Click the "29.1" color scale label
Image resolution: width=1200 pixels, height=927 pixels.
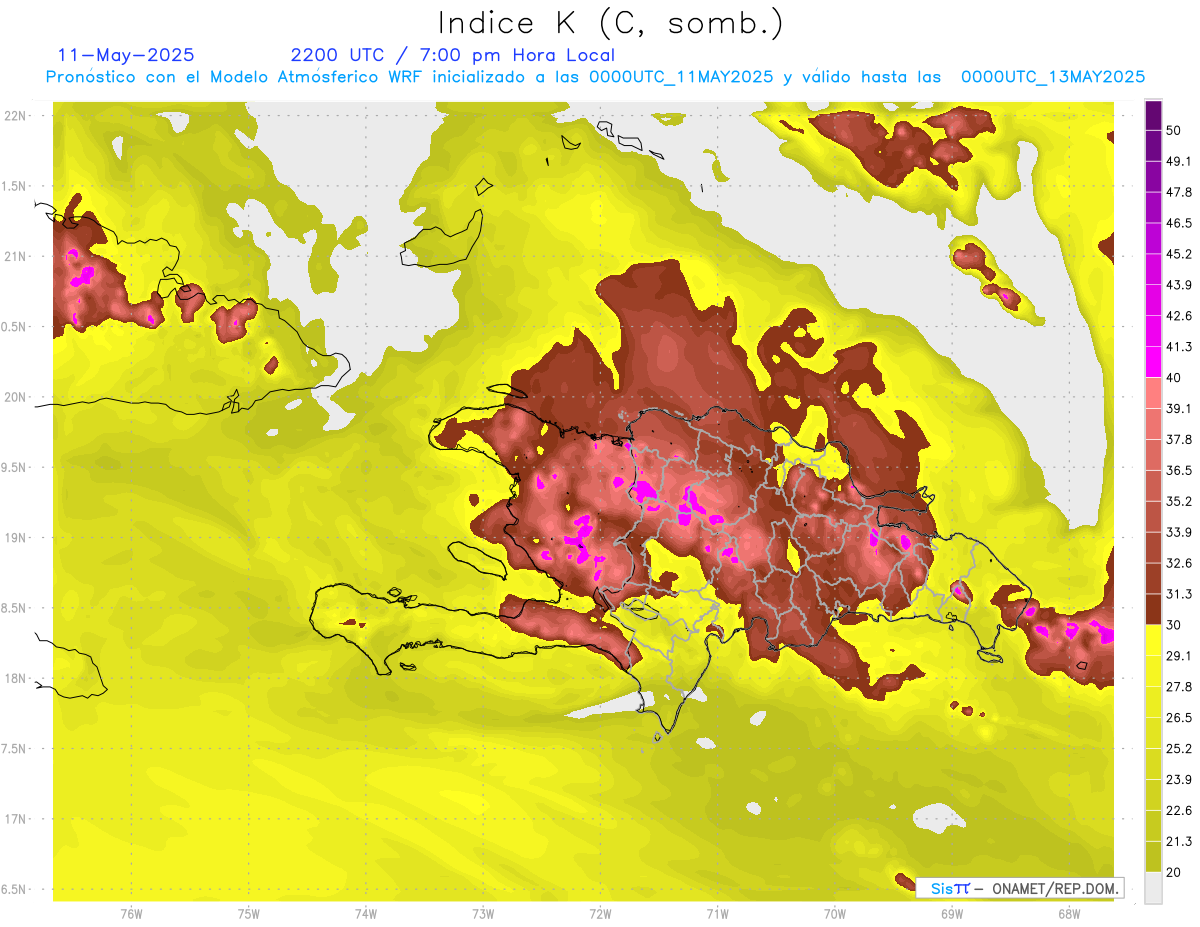[1179, 656]
